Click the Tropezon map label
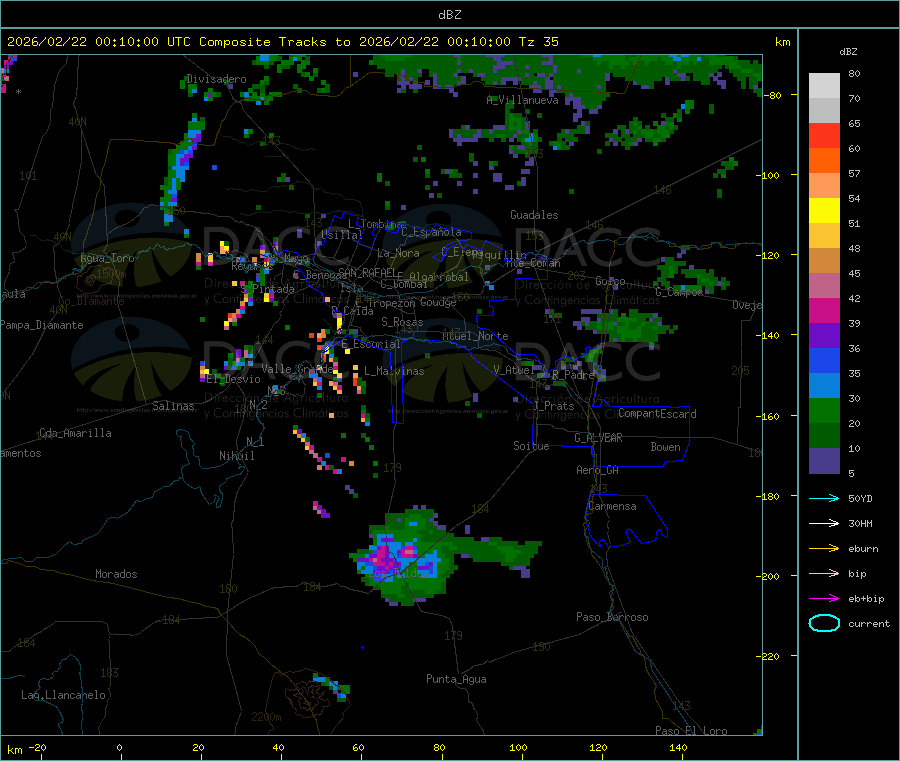Image resolution: width=900 pixels, height=761 pixels. pyautogui.click(x=391, y=303)
